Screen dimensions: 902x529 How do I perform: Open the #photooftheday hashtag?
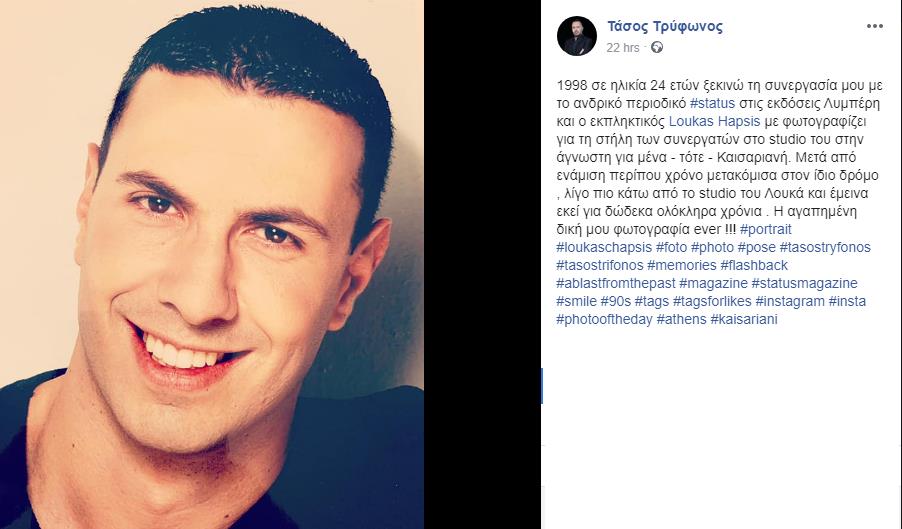point(604,319)
